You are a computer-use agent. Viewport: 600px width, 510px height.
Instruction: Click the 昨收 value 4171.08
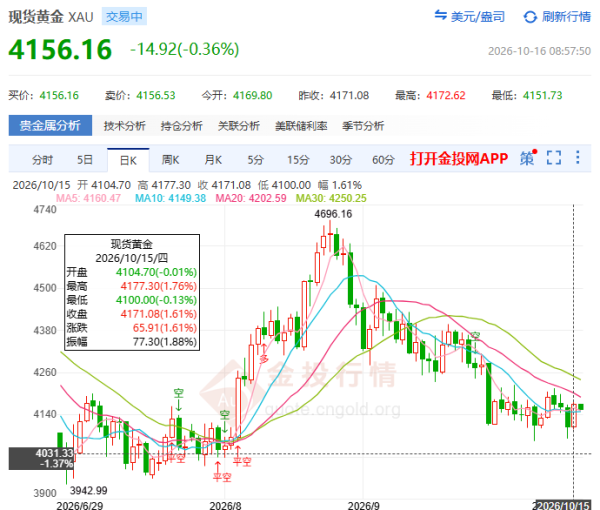[349, 95]
